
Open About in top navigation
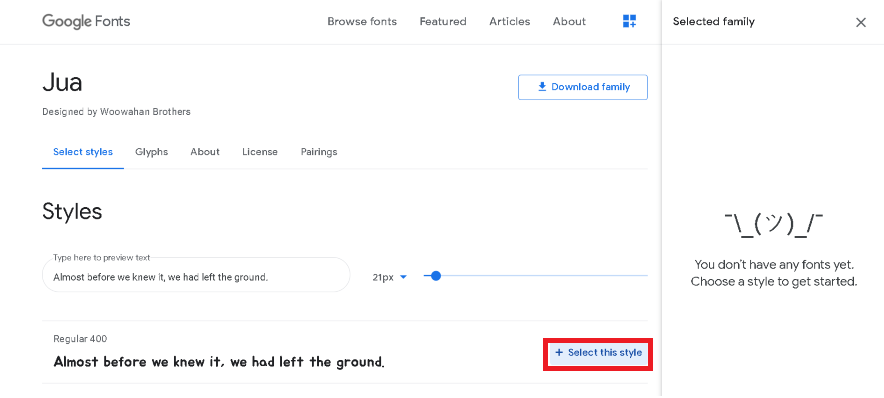(569, 21)
